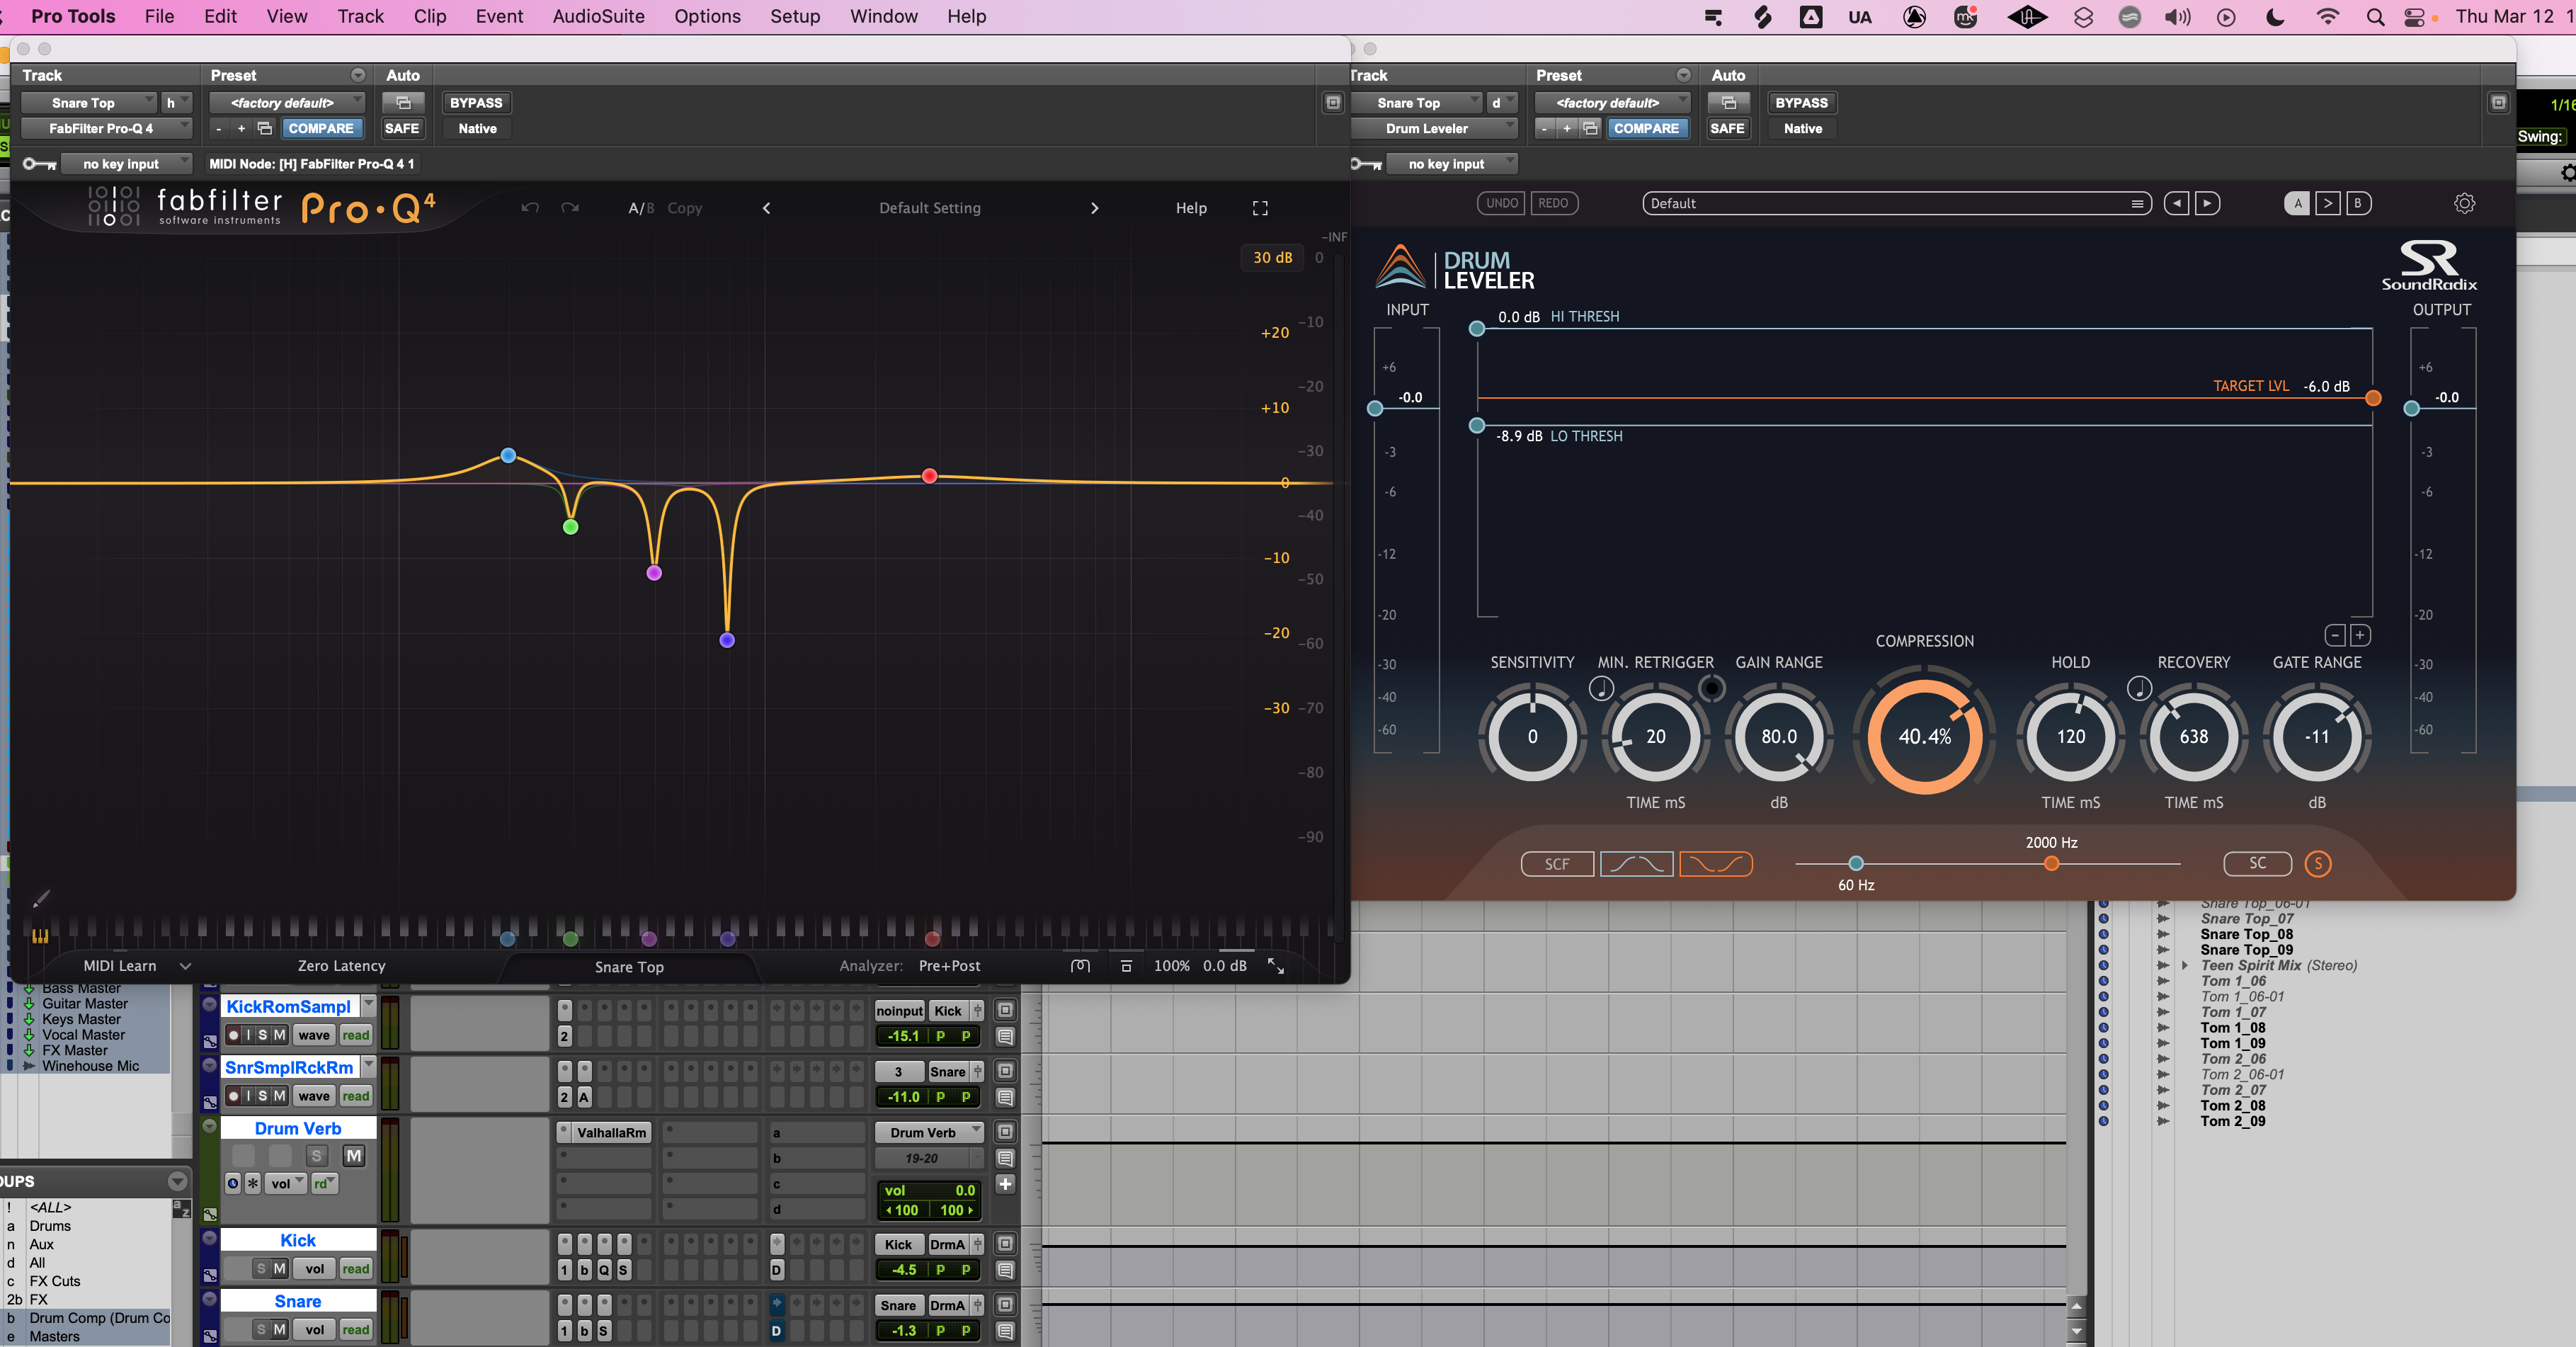Open FabFilter Pro-Q 4 plugin selector
The width and height of the screenshot is (2576, 1347).
pos(106,128)
